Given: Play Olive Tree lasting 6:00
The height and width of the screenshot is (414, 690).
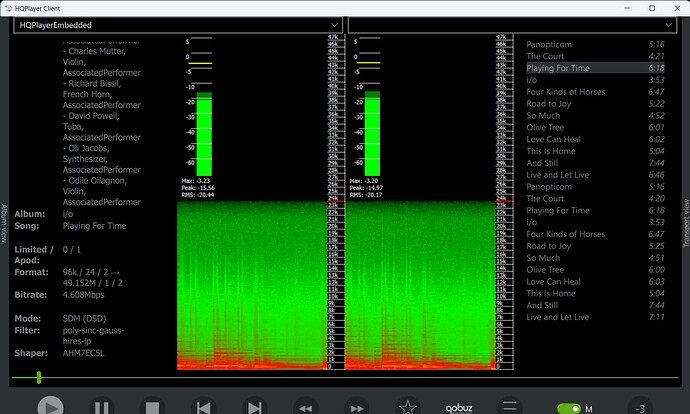Looking at the screenshot, I should (x=595, y=270).
